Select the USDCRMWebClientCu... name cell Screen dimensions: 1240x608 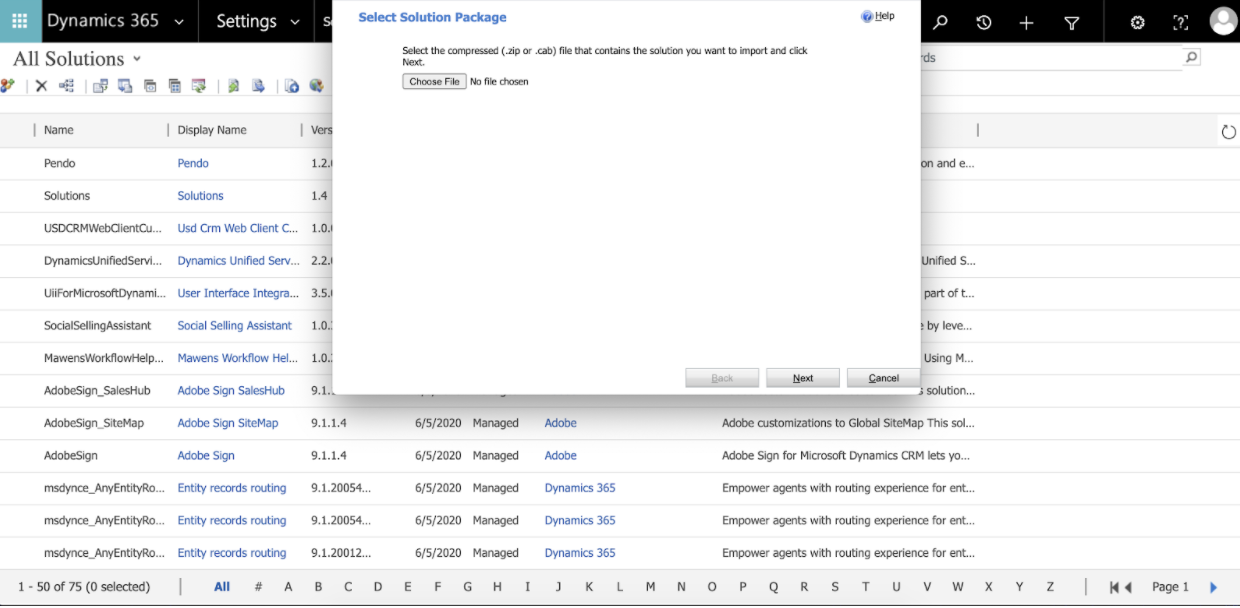[x=103, y=228]
